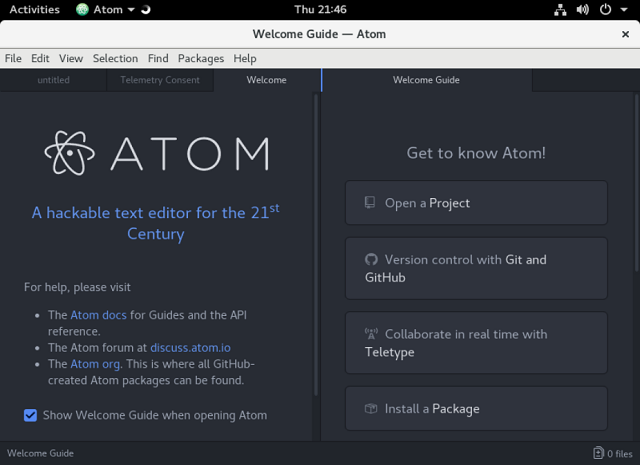Viewport: 640px width, 465px height.
Task: Open the View menu
Action: click(71, 58)
